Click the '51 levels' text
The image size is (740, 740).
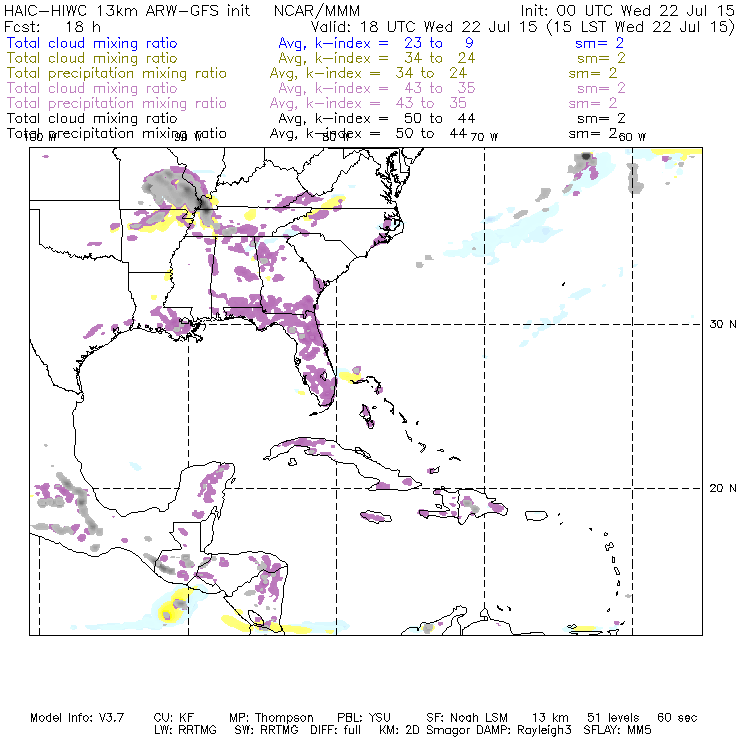tap(613, 718)
